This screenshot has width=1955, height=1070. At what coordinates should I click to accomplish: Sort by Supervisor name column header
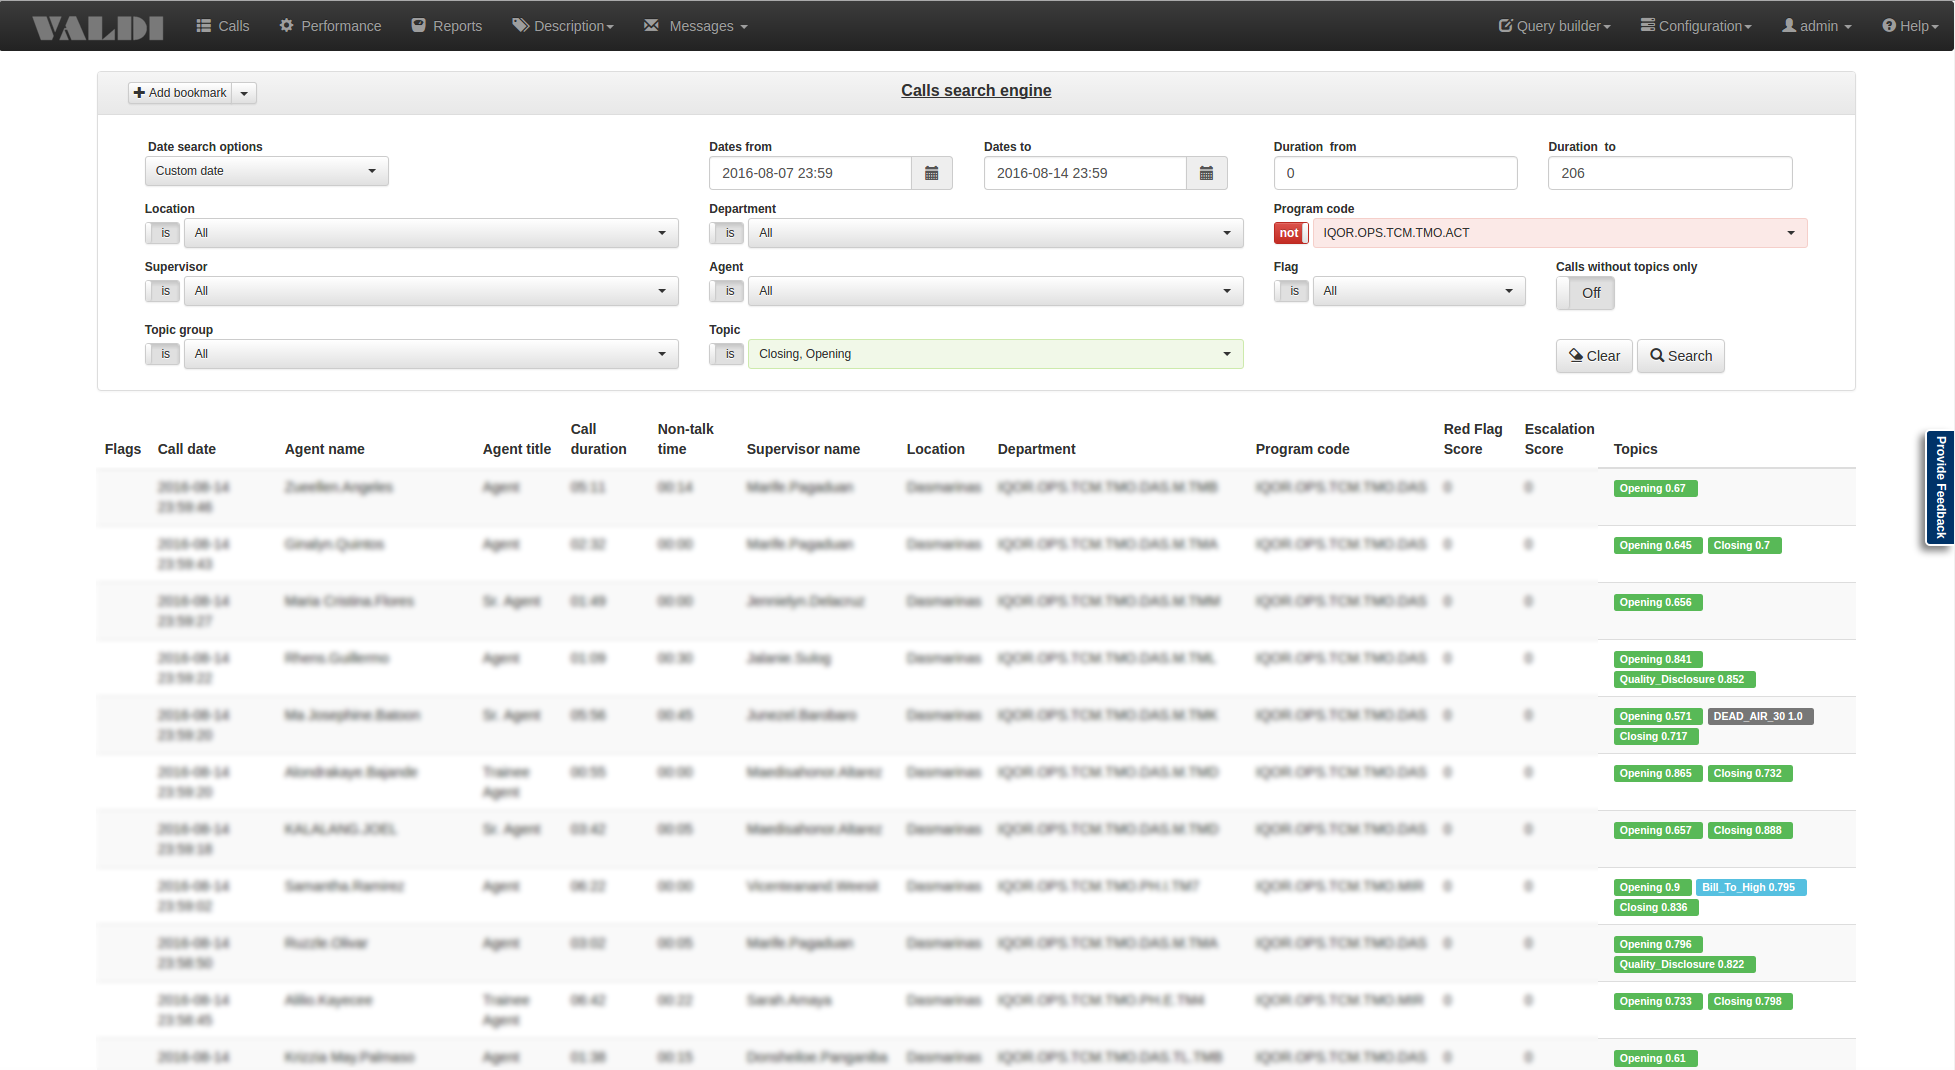[803, 449]
